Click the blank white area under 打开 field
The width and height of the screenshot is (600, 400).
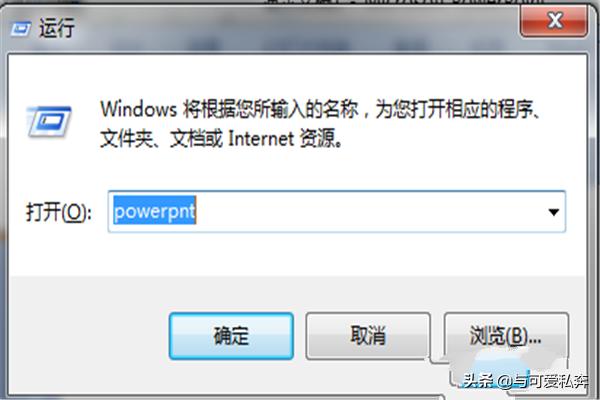tap(298, 253)
